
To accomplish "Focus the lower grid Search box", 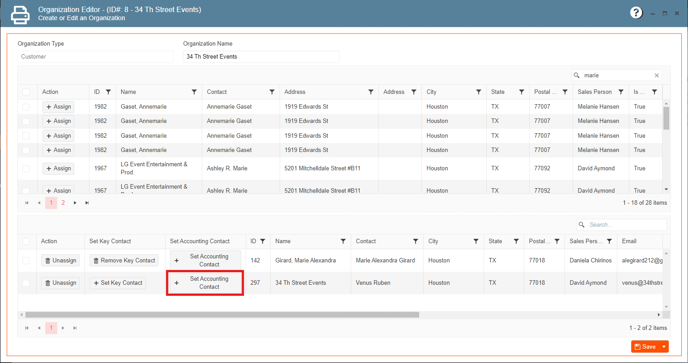I will [x=621, y=225].
